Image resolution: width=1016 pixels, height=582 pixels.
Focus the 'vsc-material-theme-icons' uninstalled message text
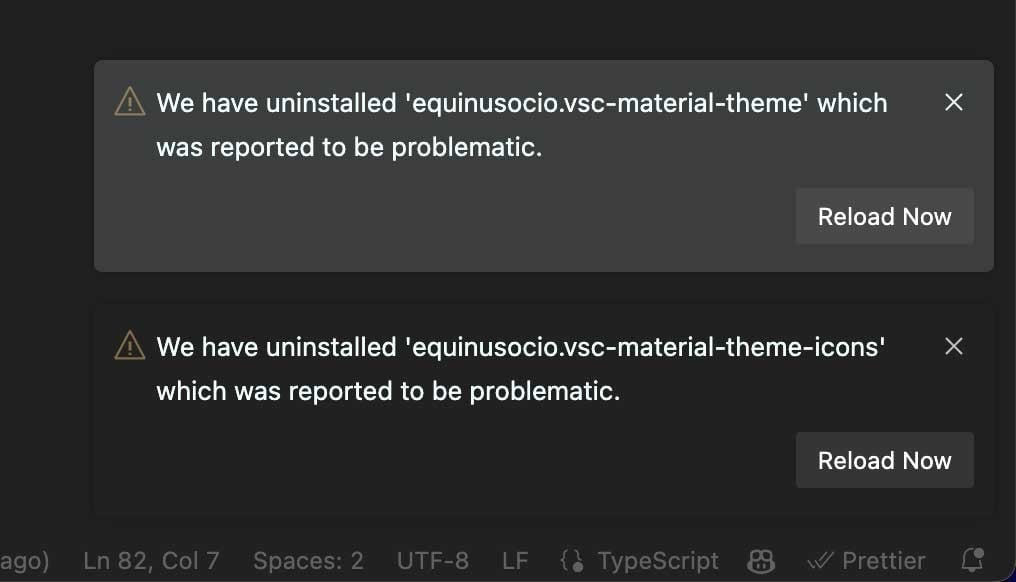520,369
